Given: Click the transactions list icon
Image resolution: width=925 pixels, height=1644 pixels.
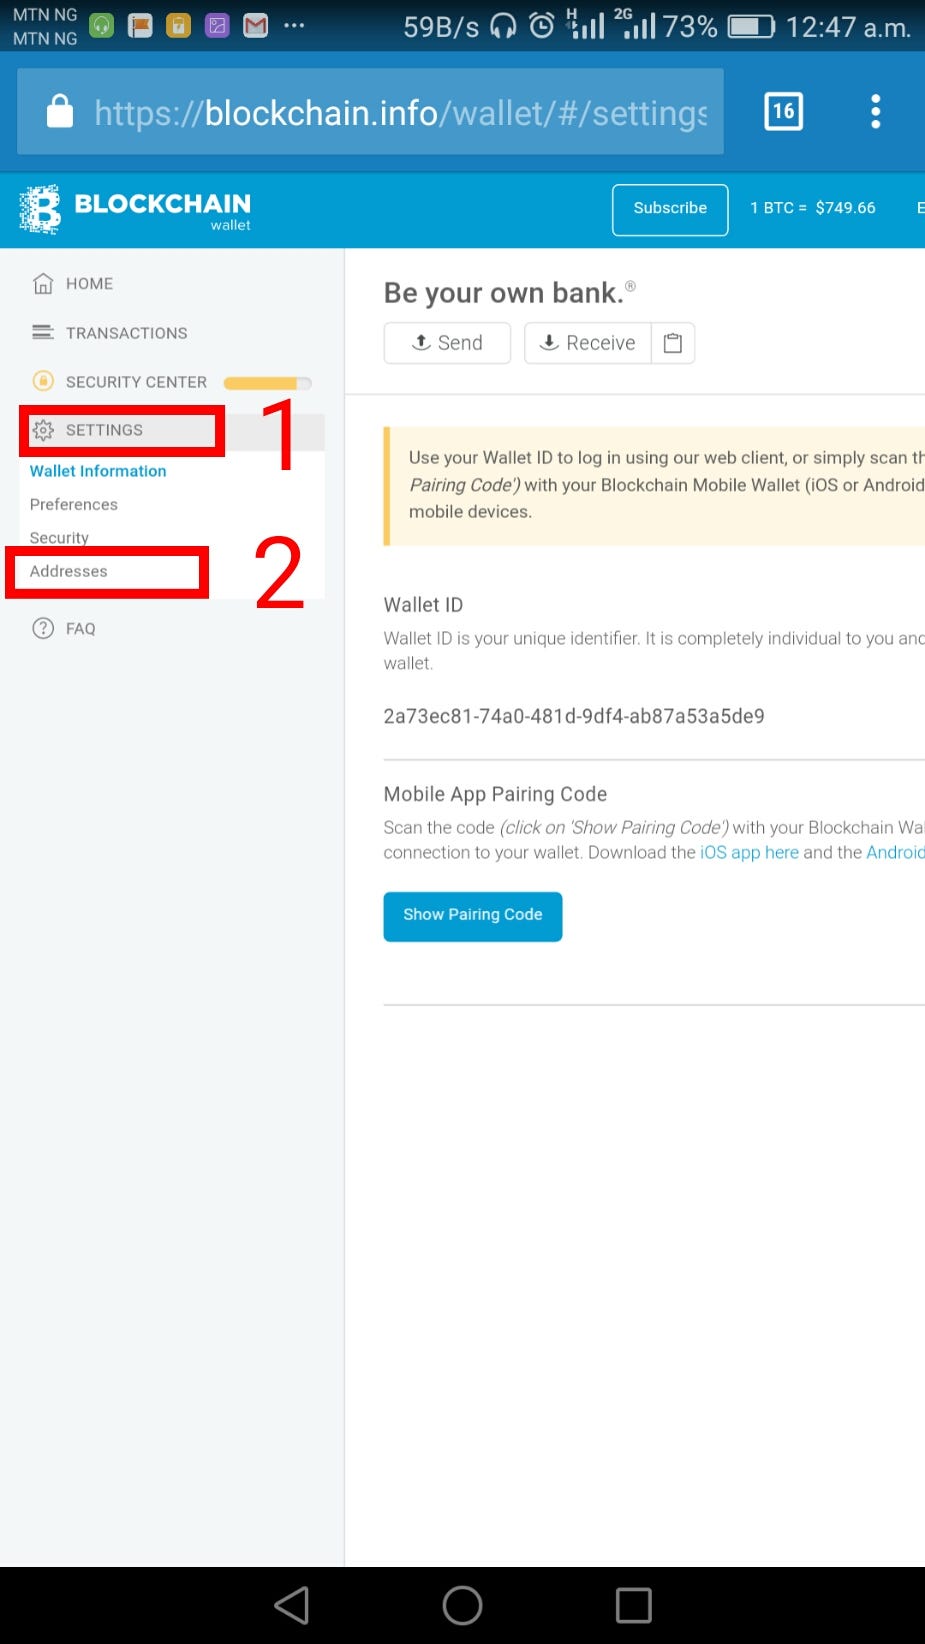Looking at the screenshot, I should point(43,332).
